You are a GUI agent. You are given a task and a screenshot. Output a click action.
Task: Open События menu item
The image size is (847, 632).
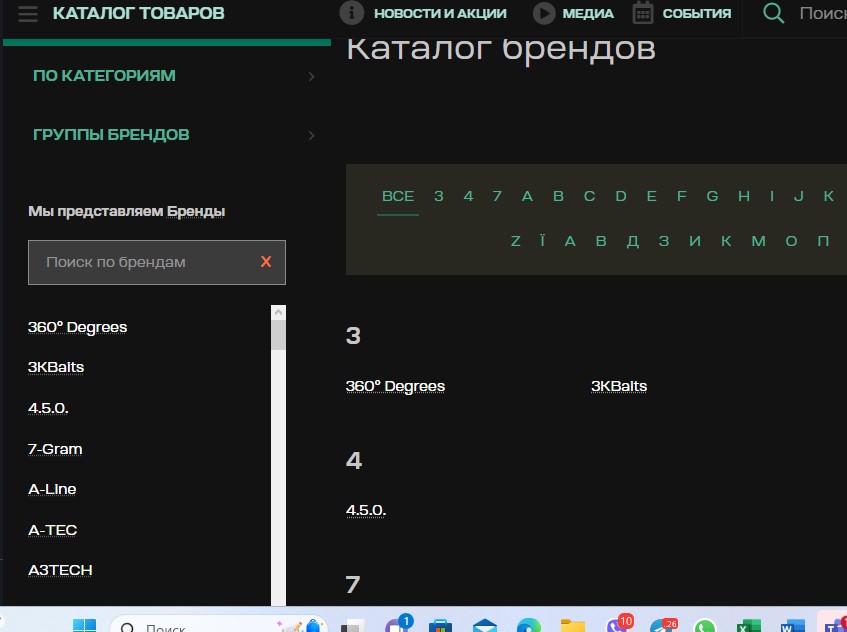pyautogui.click(x=697, y=14)
